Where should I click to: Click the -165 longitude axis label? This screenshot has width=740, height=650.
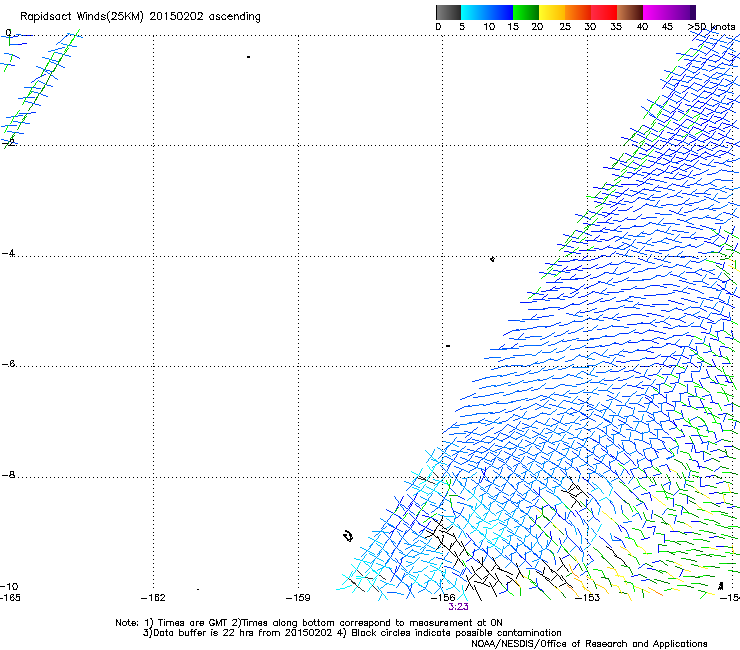click(10, 598)
